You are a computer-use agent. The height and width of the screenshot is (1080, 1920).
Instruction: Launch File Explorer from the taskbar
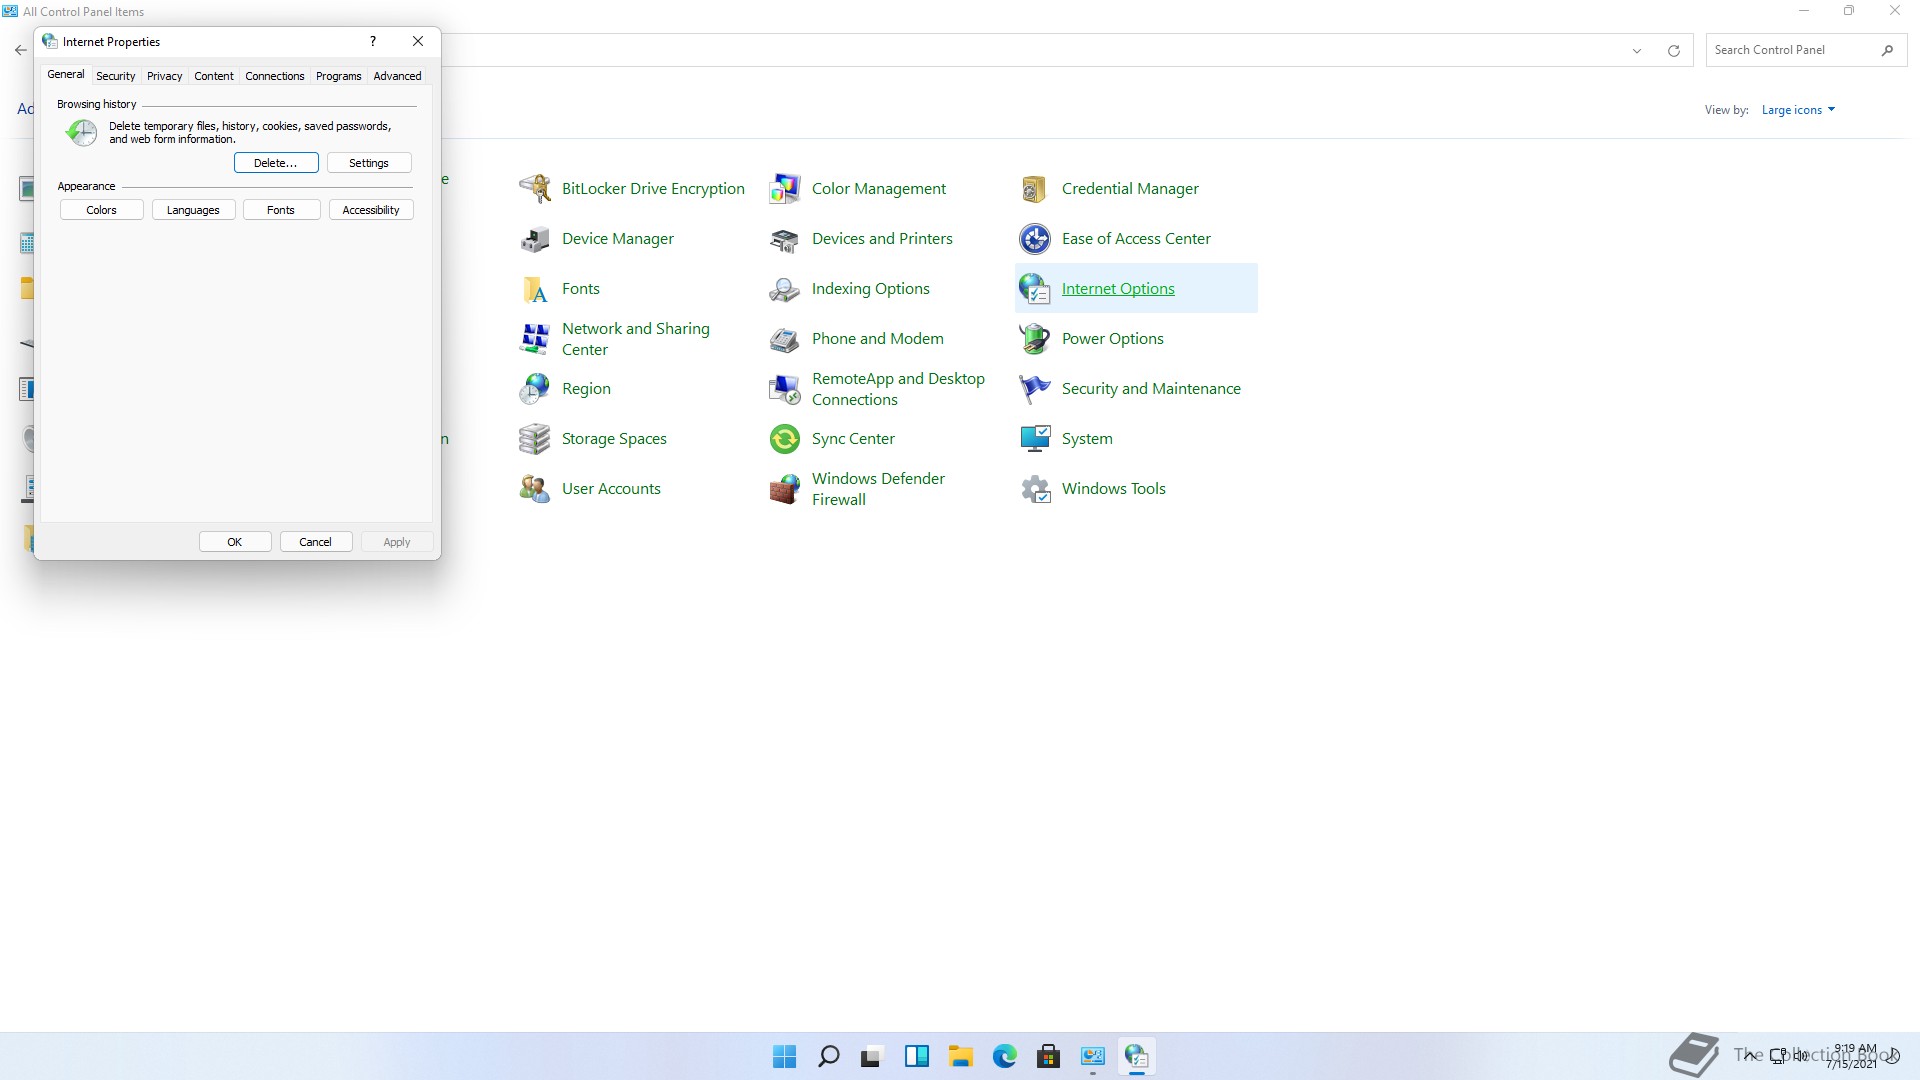click(961, 1056)
